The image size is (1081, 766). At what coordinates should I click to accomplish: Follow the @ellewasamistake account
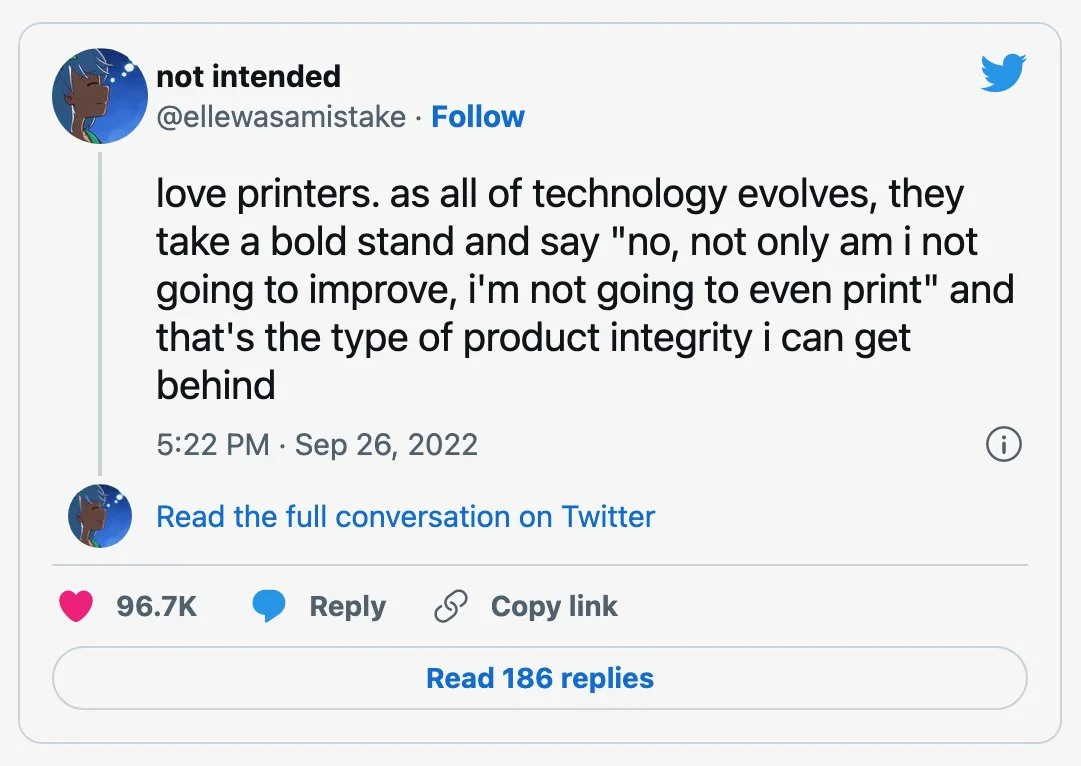(x=478, y=117)
